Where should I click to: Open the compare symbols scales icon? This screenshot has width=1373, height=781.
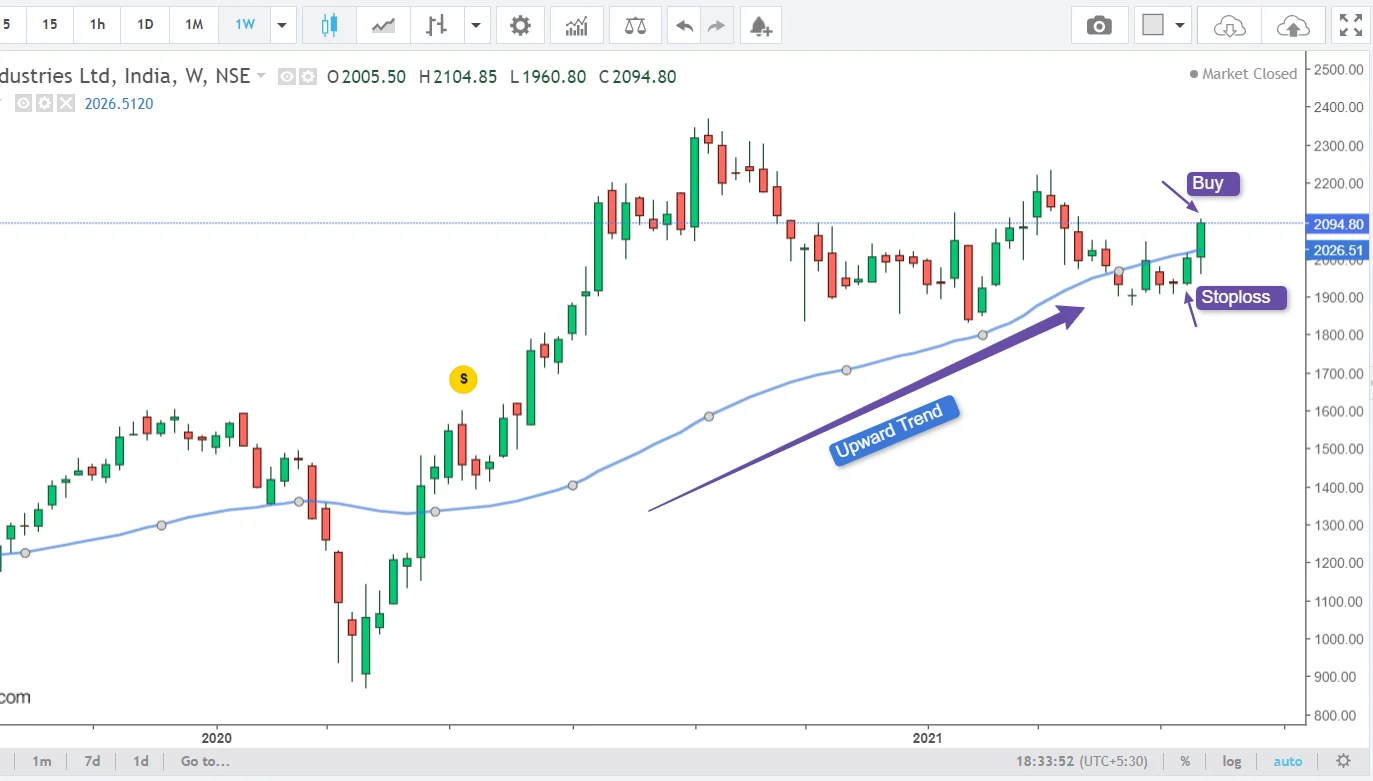pyautogui.click(x=635, y=25)
